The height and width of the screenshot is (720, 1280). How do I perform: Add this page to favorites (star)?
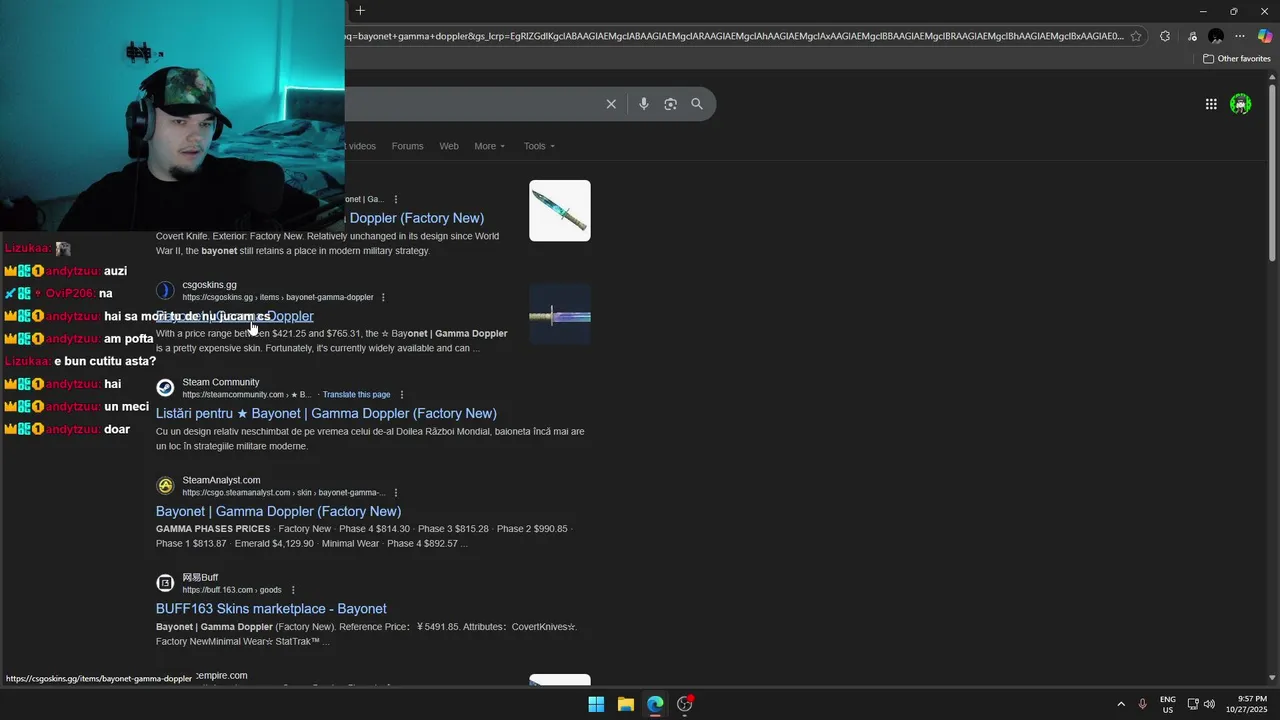(x=1135, y=36)
